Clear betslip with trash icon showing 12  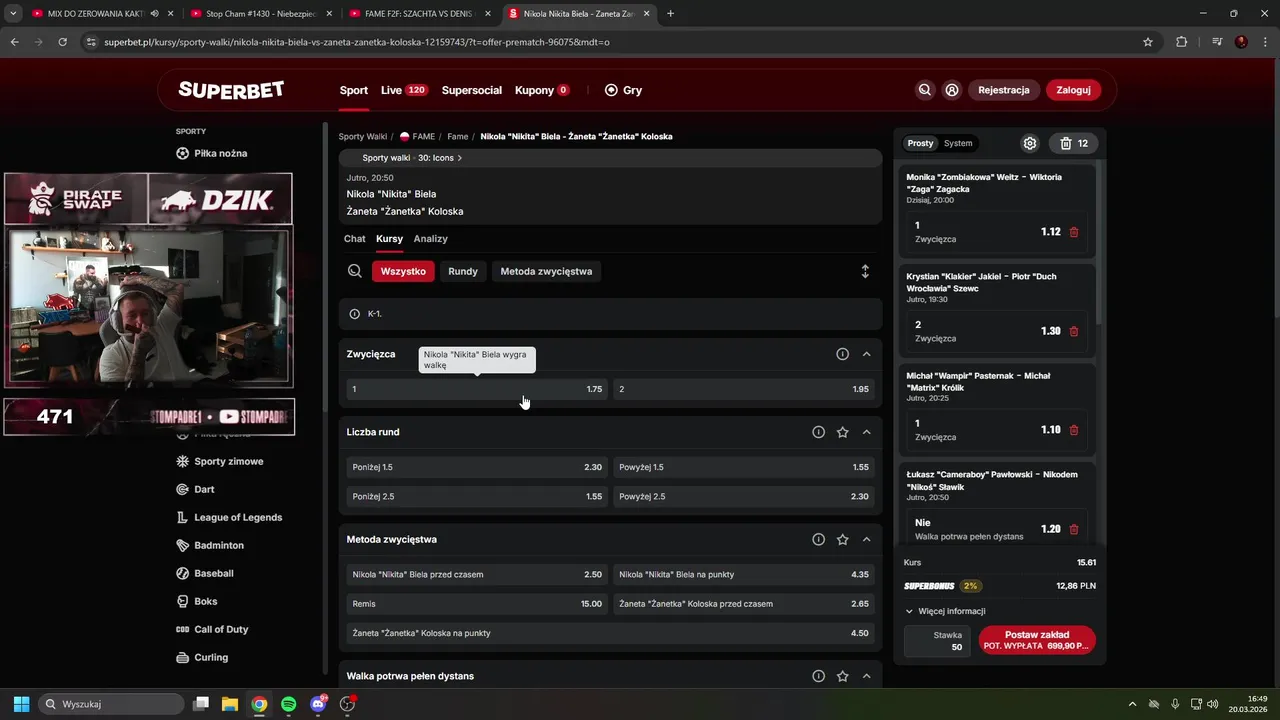click(1074, 143)
